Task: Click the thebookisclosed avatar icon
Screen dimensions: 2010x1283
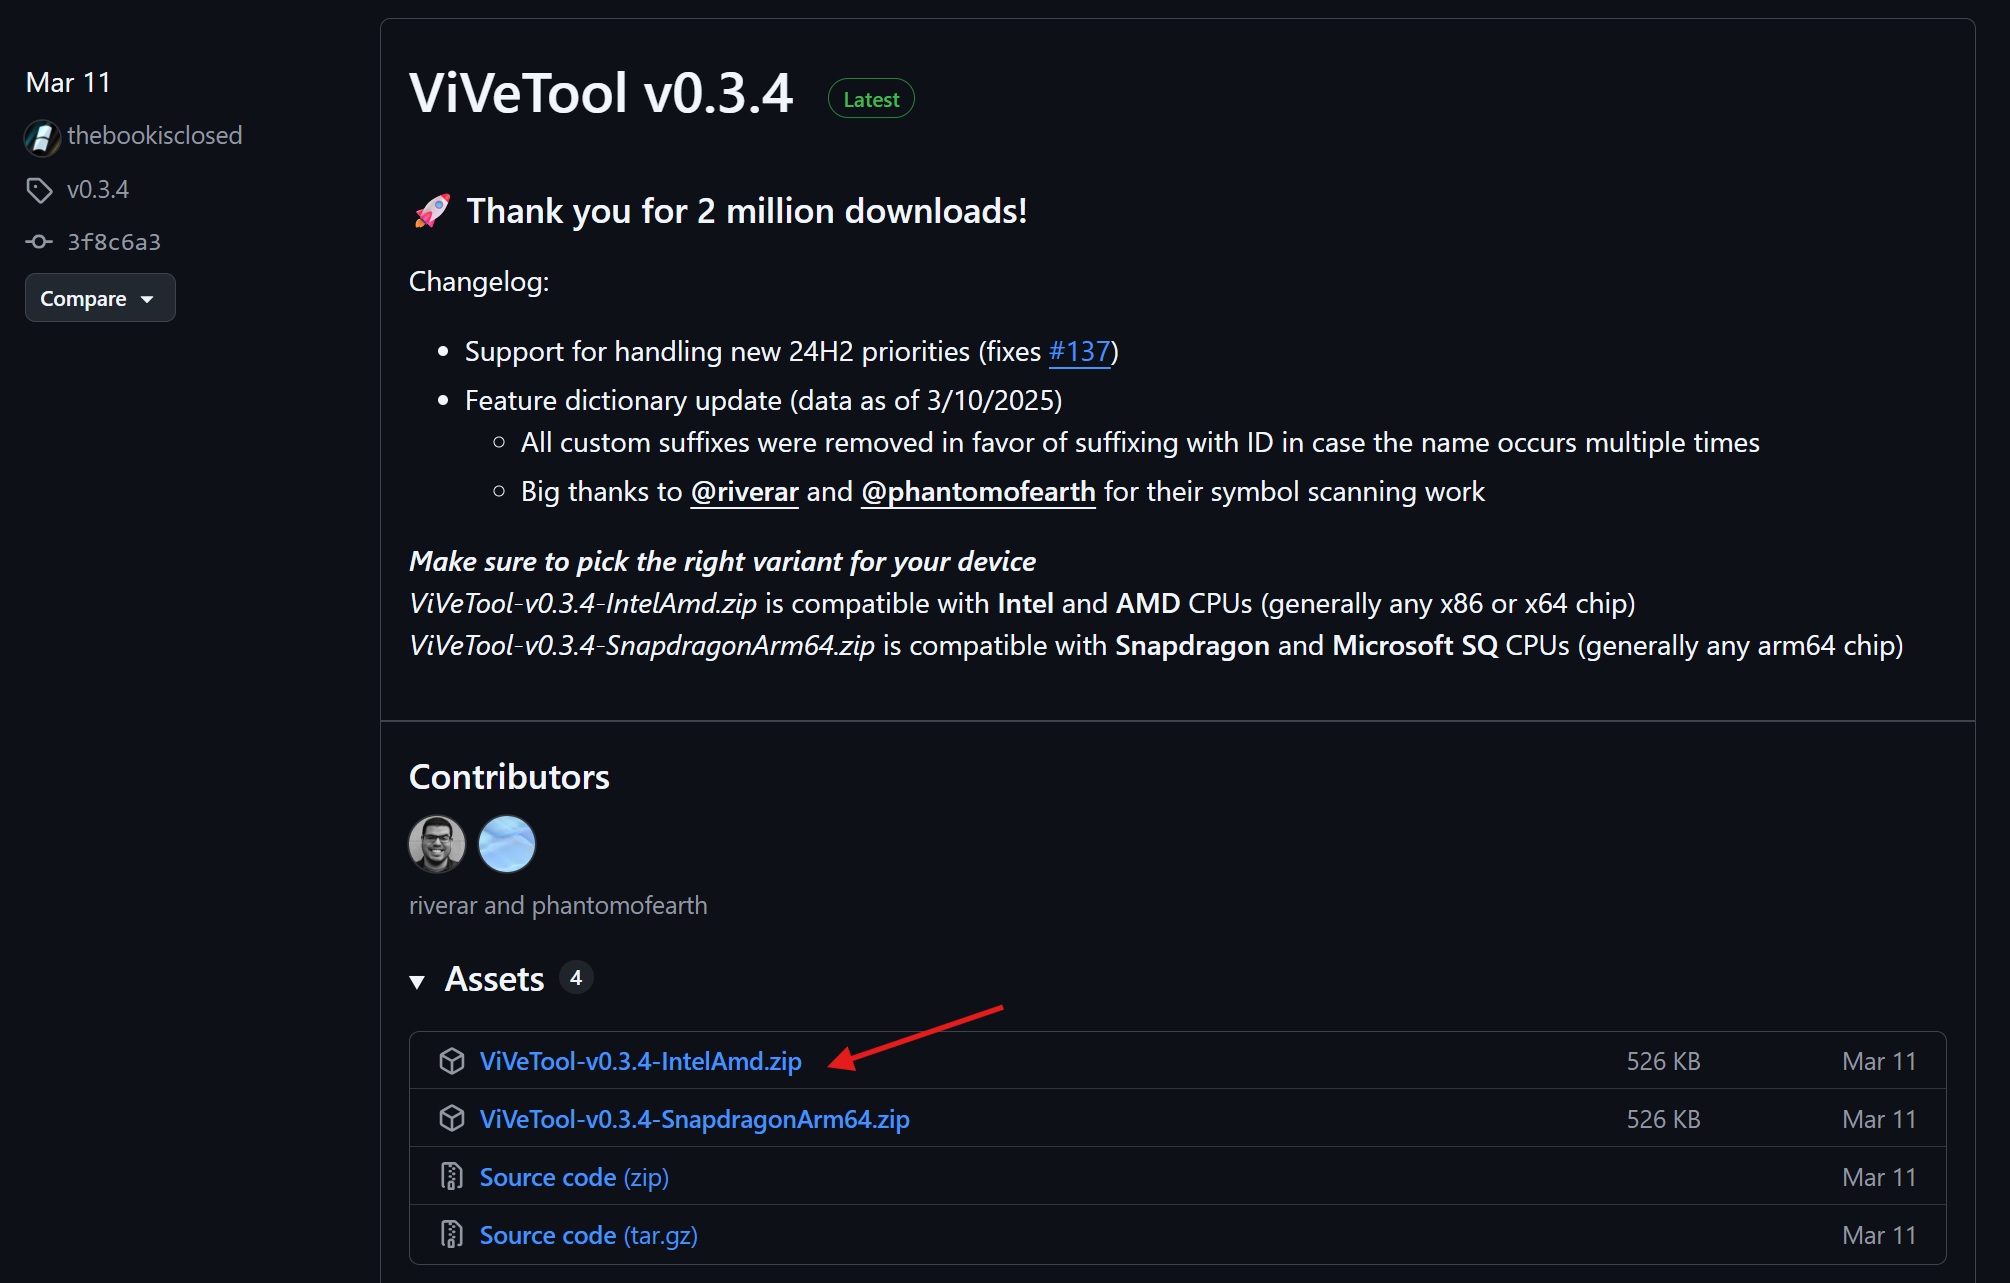Action: (41, 138)
